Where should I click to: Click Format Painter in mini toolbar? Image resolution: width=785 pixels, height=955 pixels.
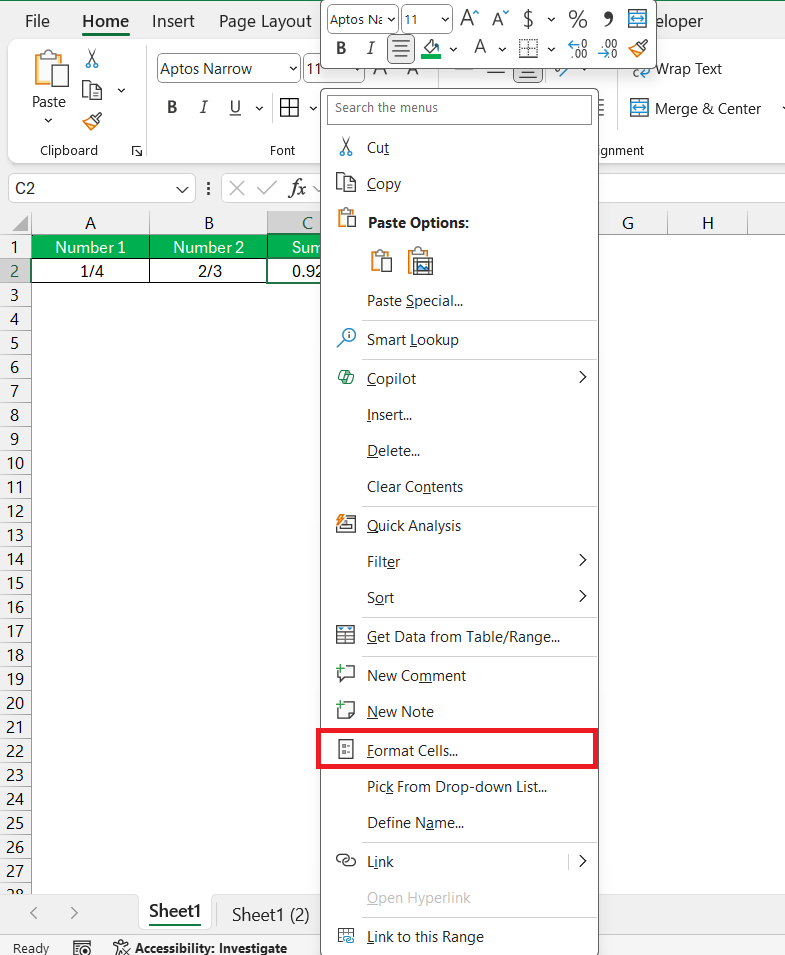tap(638, 48)
